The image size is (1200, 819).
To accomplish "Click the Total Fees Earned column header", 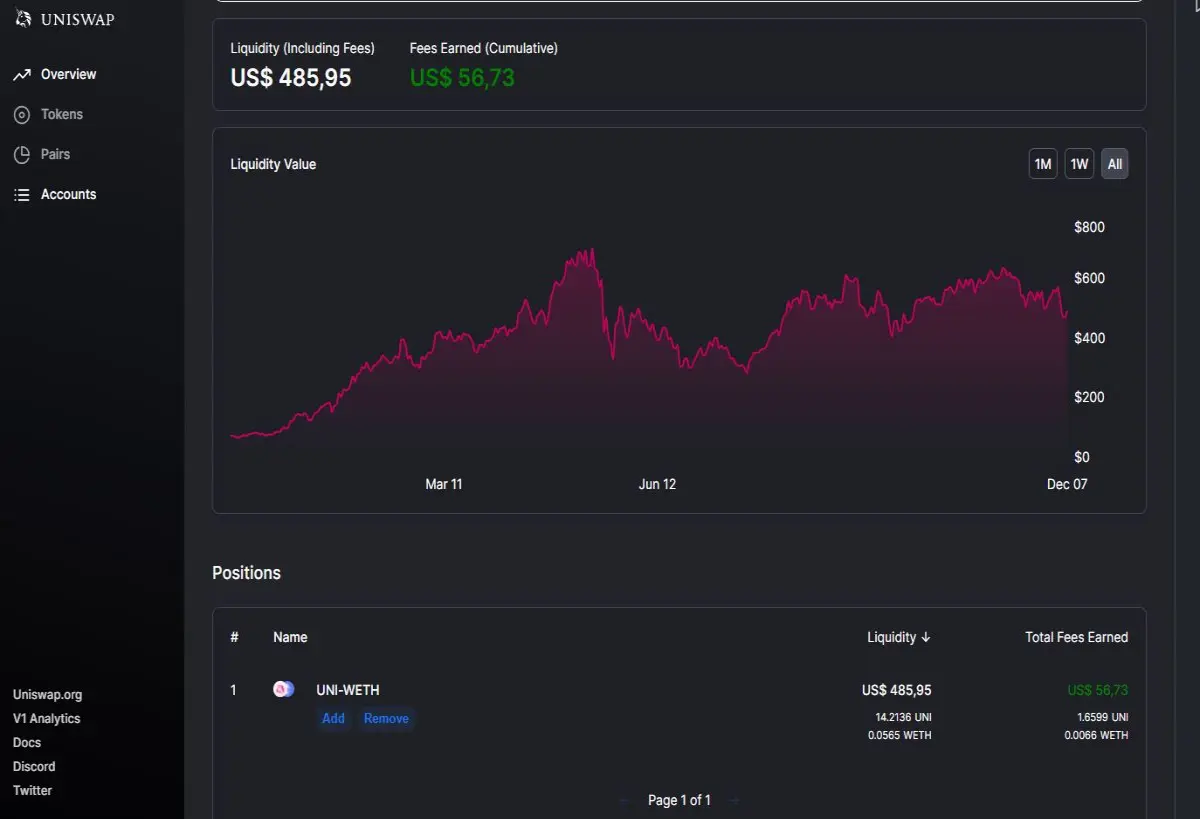I will 1076,637.
